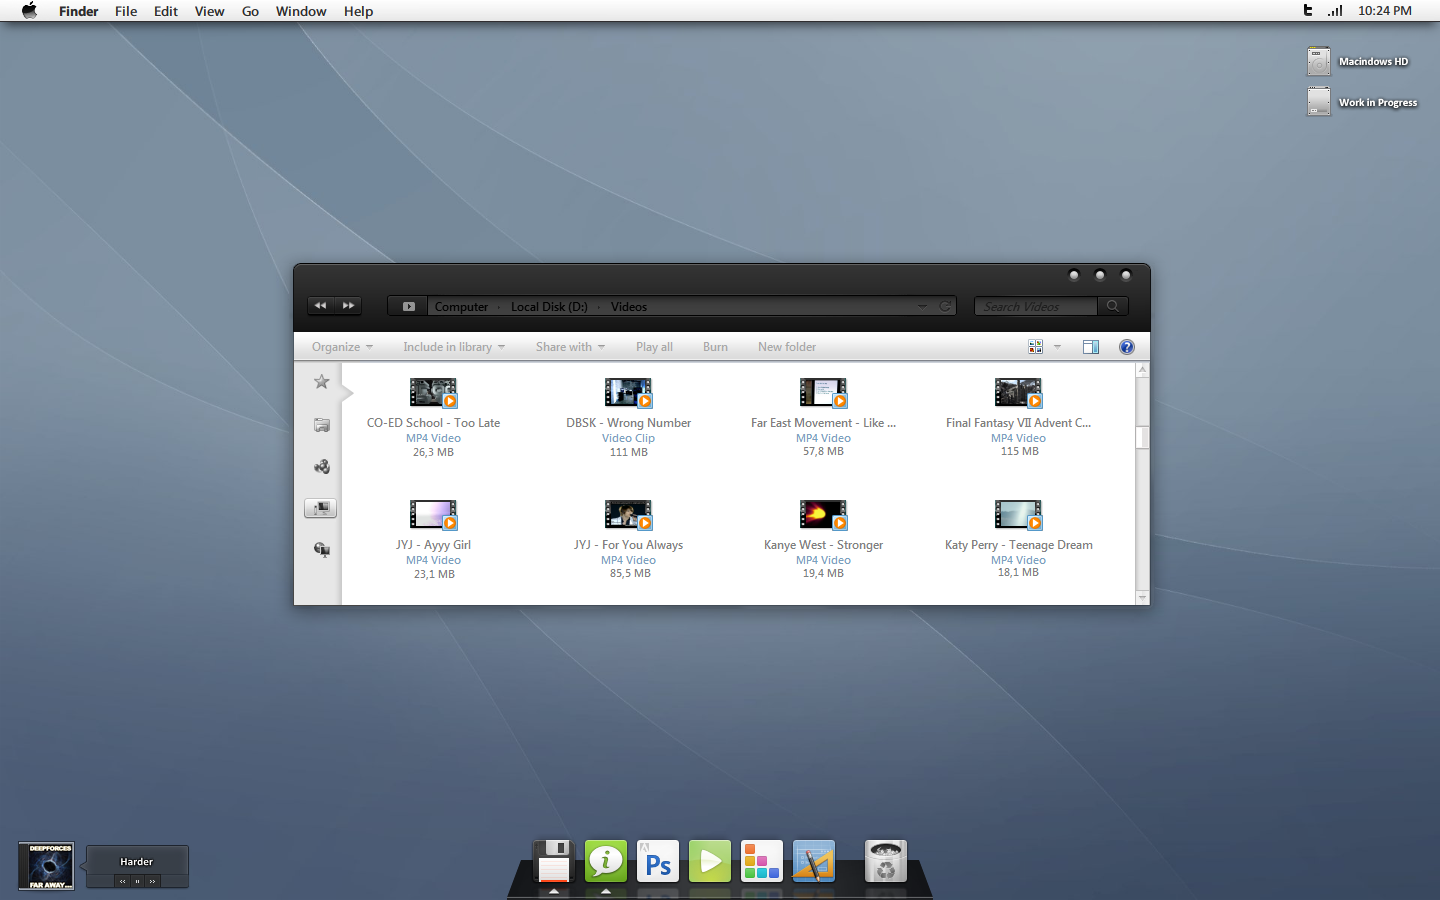
Task: Skip to next track in music widget
Action: tap(152, 881)
